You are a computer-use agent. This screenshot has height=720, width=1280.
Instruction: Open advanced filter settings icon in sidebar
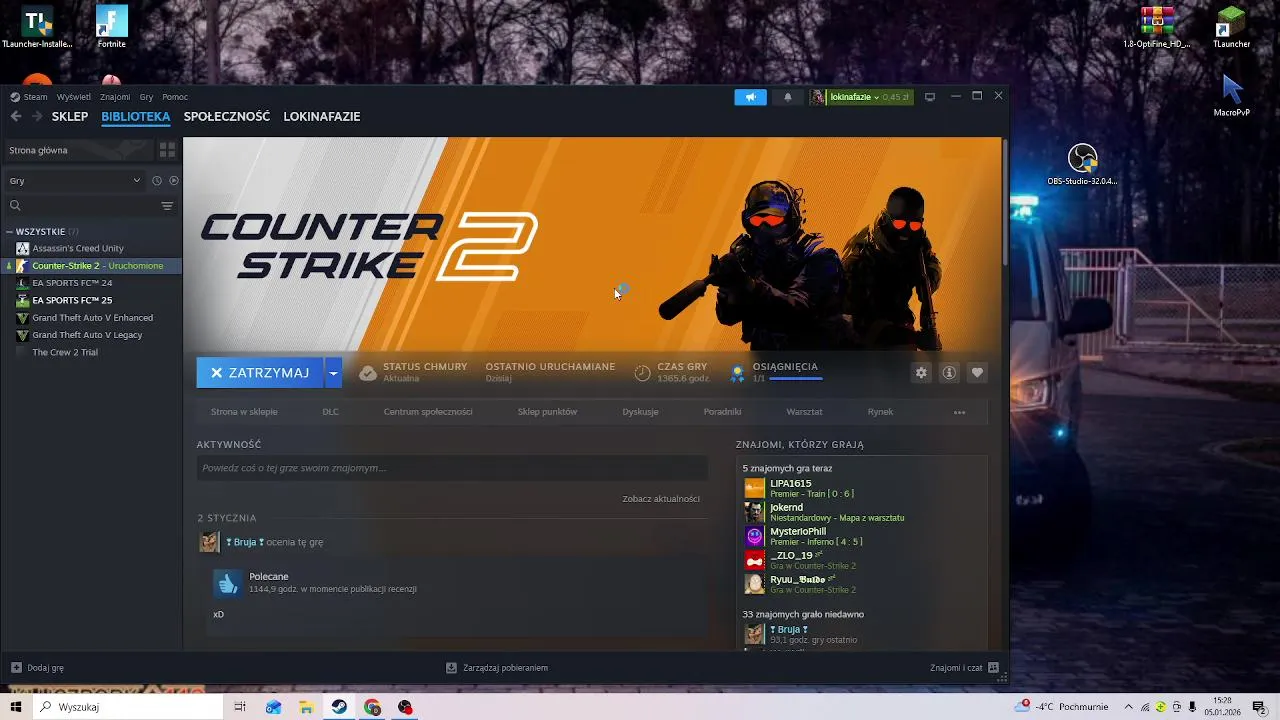tap(167, 206)
